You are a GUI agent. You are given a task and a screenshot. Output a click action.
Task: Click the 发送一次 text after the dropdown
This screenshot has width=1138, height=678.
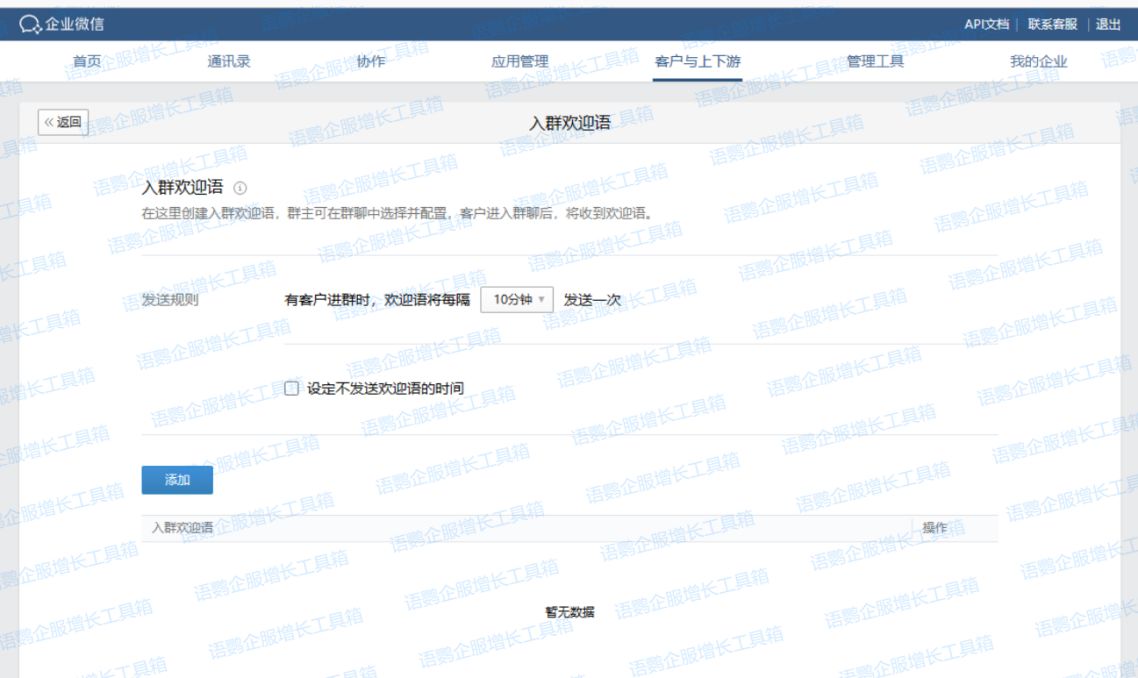click(592, 300)
